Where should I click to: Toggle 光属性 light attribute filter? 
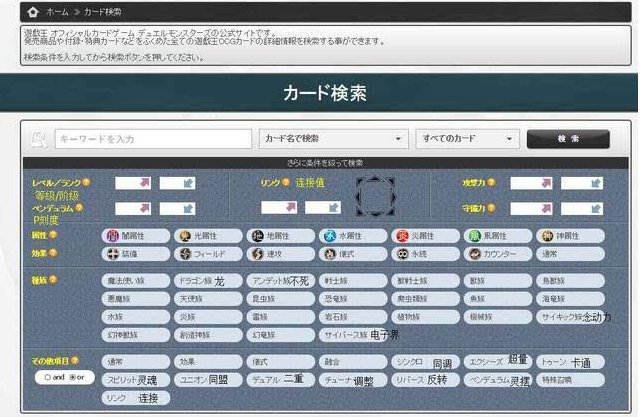[208, 236]
